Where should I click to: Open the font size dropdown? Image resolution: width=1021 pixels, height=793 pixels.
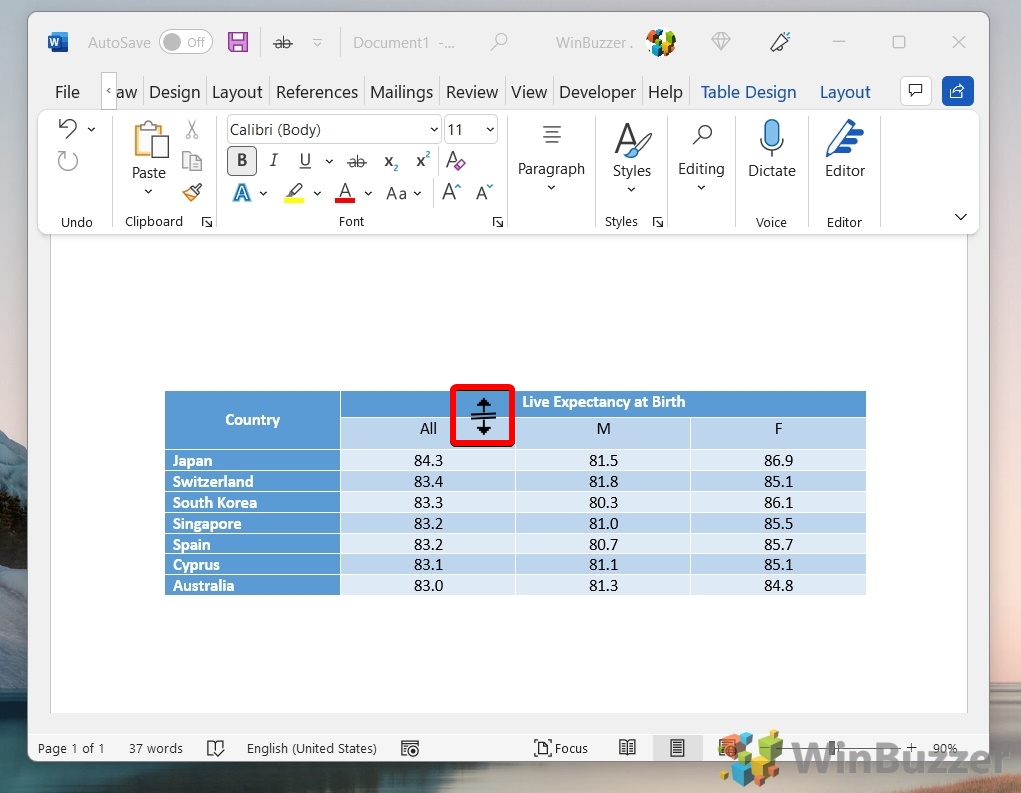click(490, 130)
